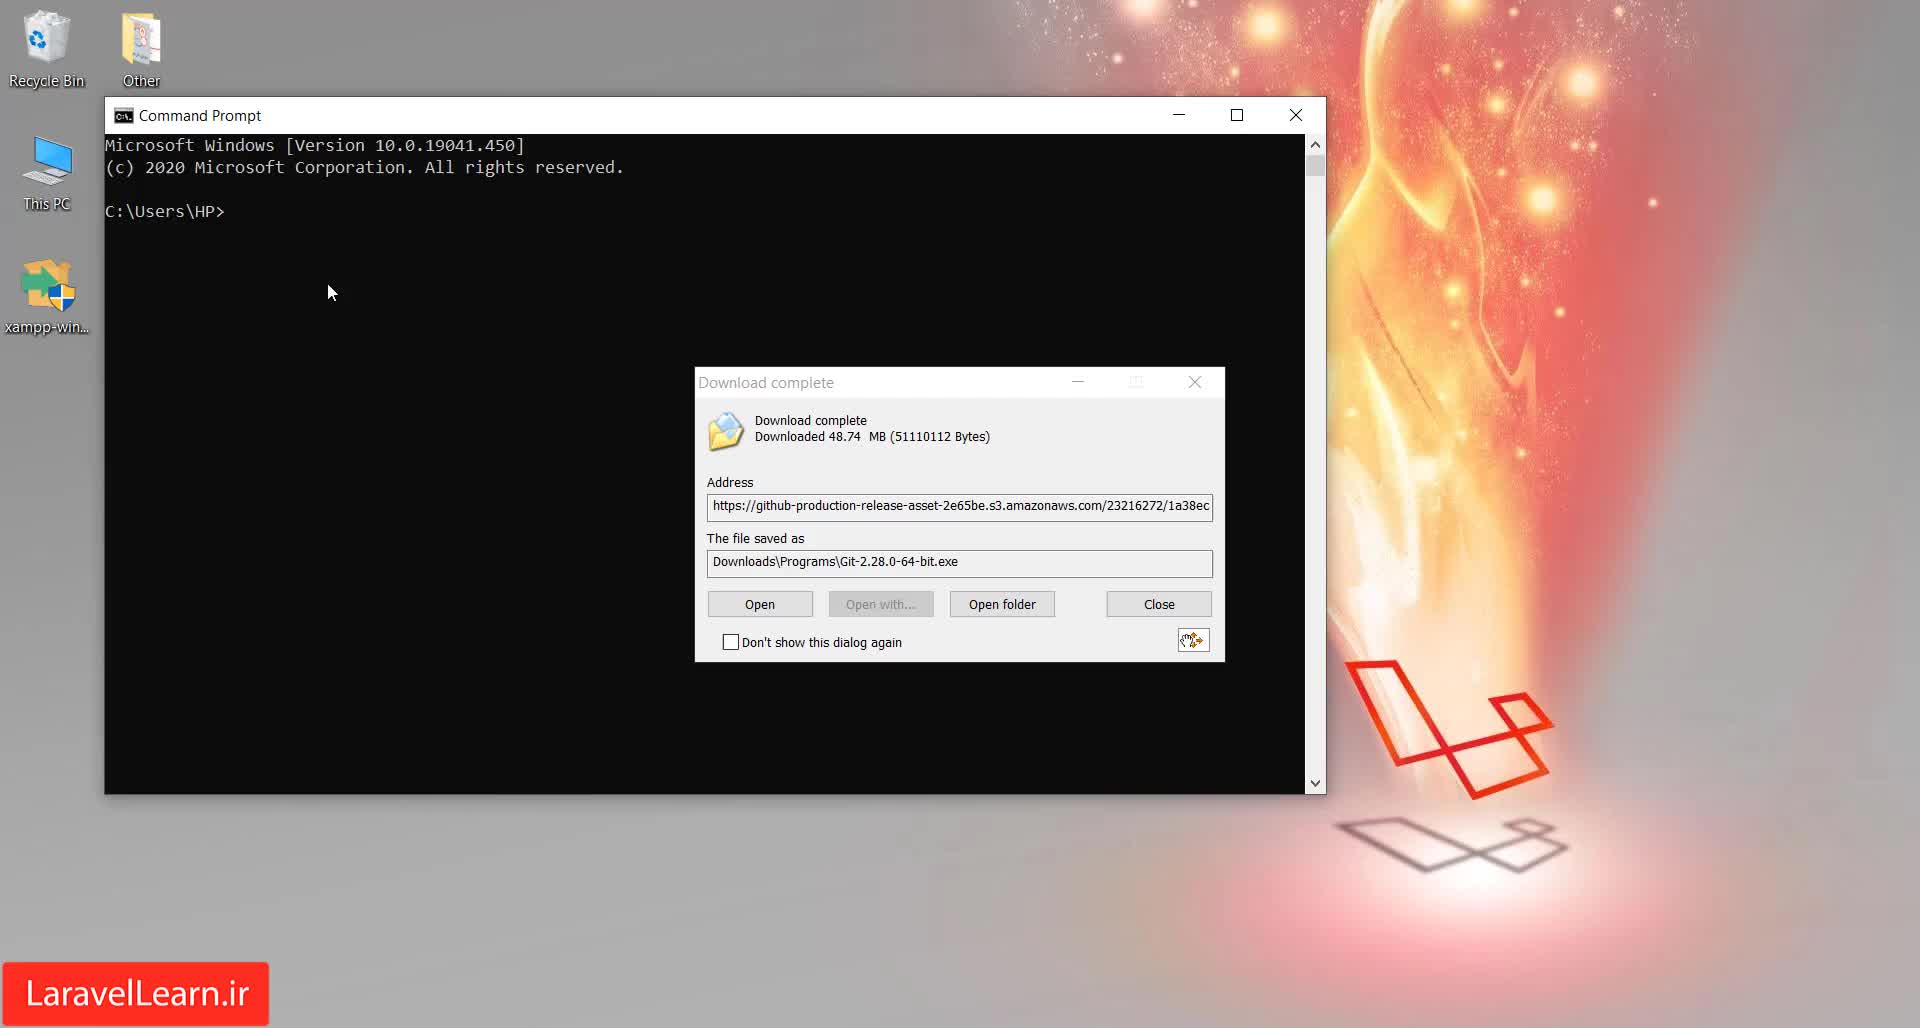Open This PC desktop icon
The width and height of the screenshot is (1920, 1028).
47,172
